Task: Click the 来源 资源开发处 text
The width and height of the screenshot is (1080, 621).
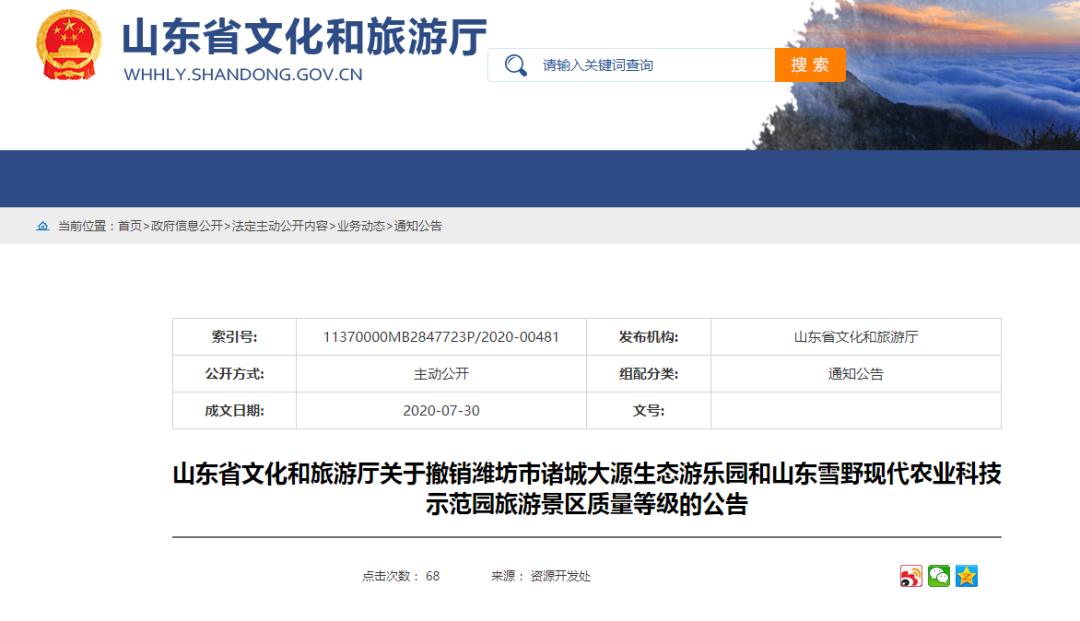Action: coord(541,576)
